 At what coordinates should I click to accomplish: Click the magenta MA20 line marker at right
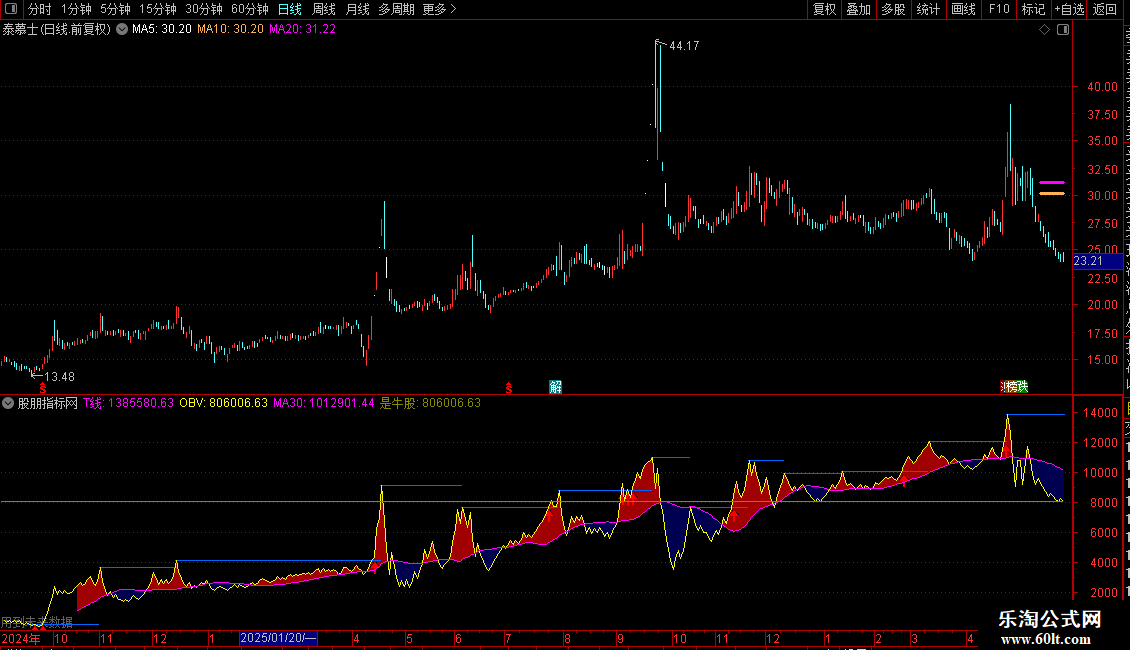1051,182
